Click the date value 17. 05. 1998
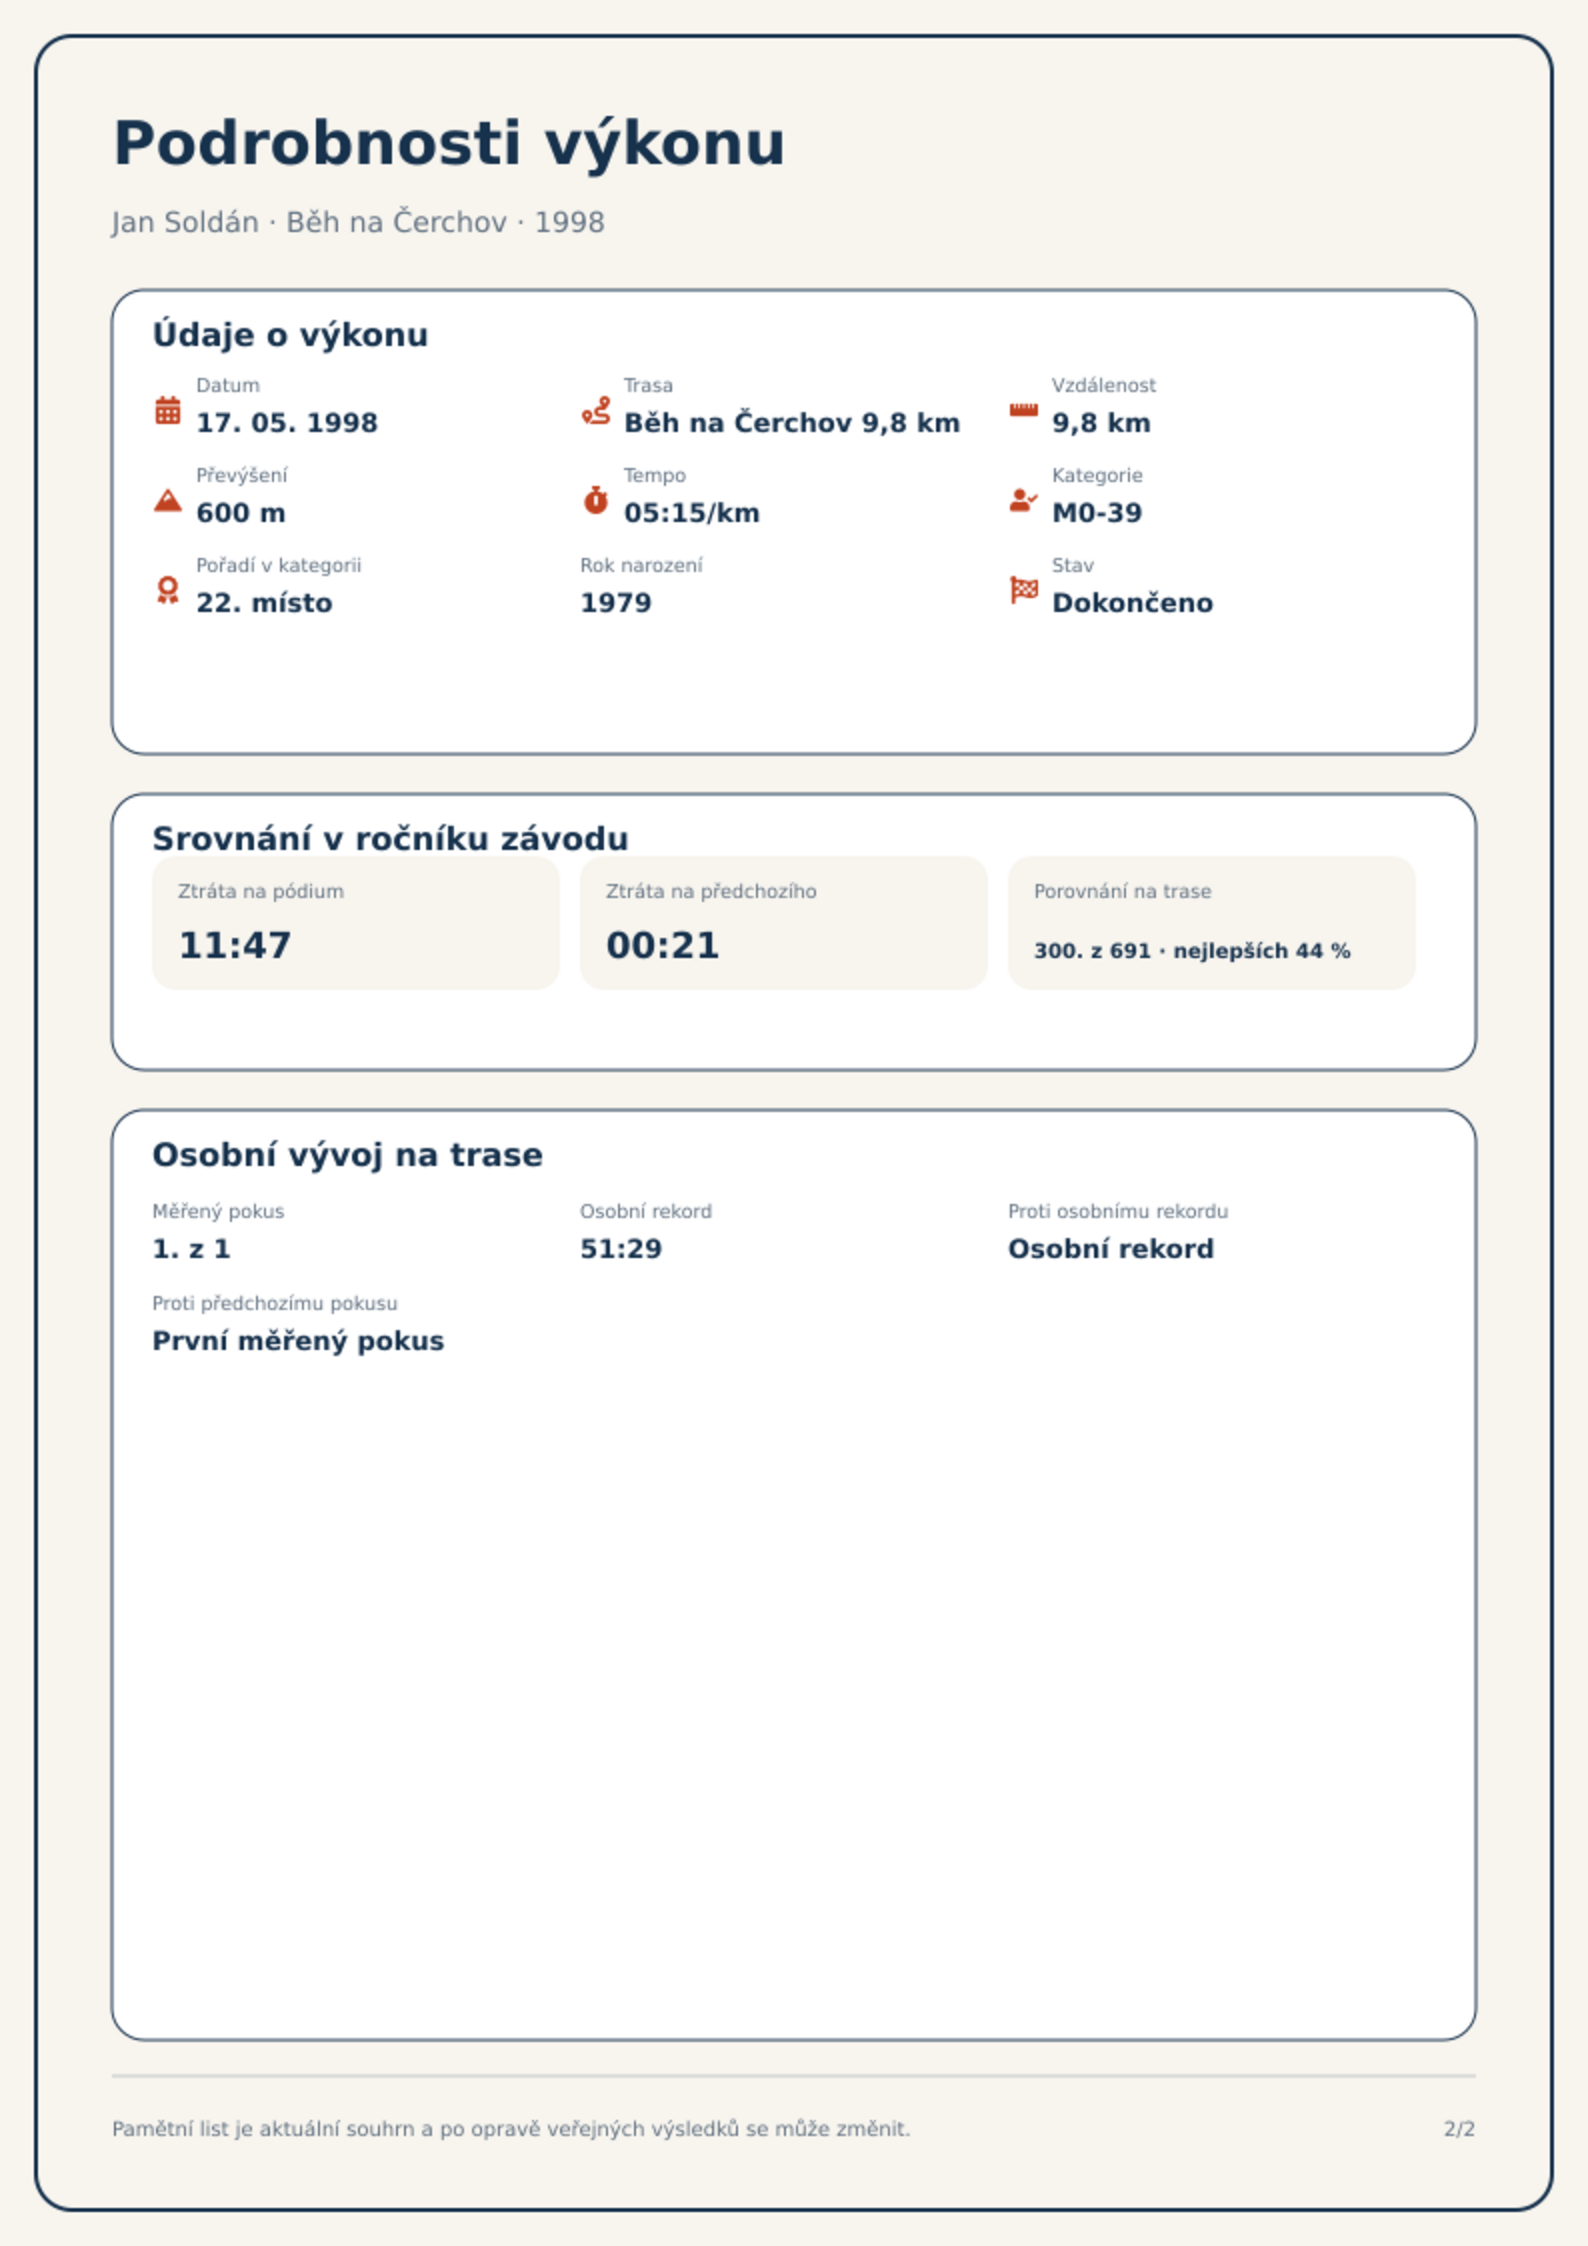Viewport: 1588px width, 2246px height. coord(287,423)
